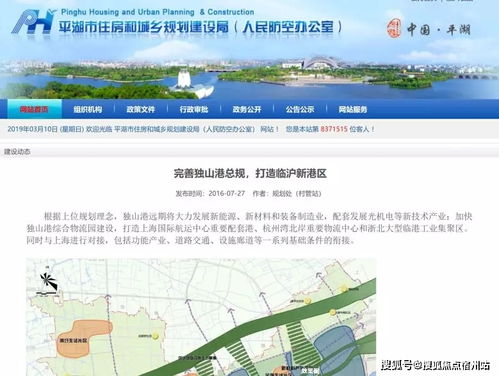
Task: Select 政策文件 in the navigation bar
Action: 141,109
